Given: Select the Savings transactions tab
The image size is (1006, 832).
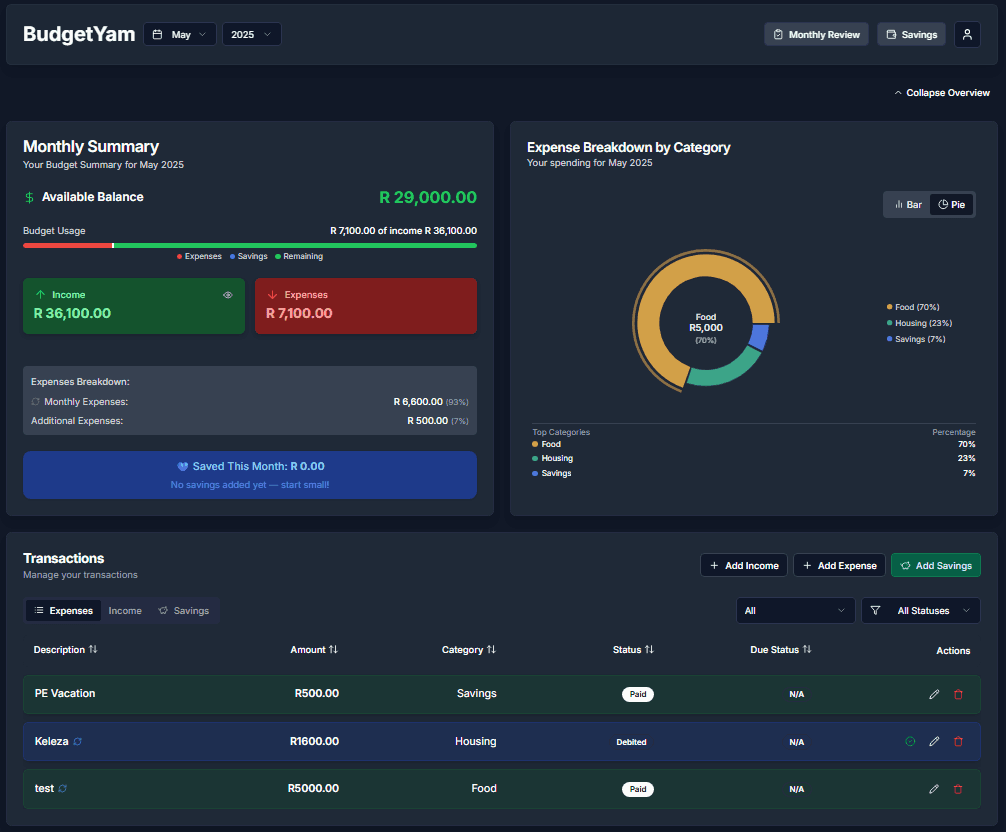Looking at the screenshot, I should tap(184, 610).
